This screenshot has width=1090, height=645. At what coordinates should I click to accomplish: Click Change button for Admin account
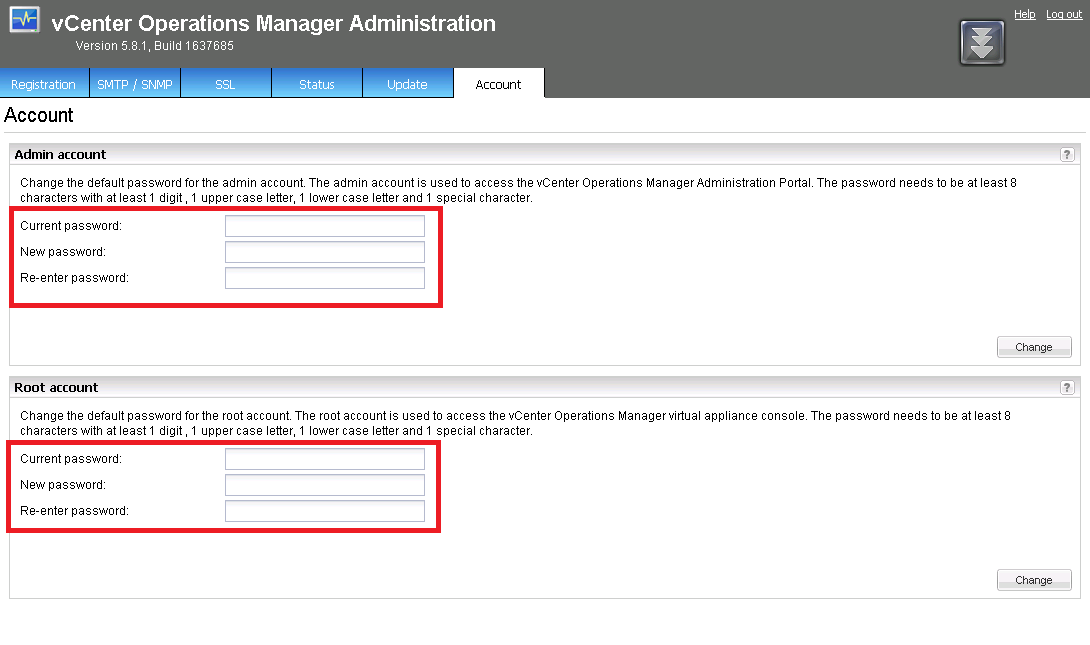click(1034, 347)
